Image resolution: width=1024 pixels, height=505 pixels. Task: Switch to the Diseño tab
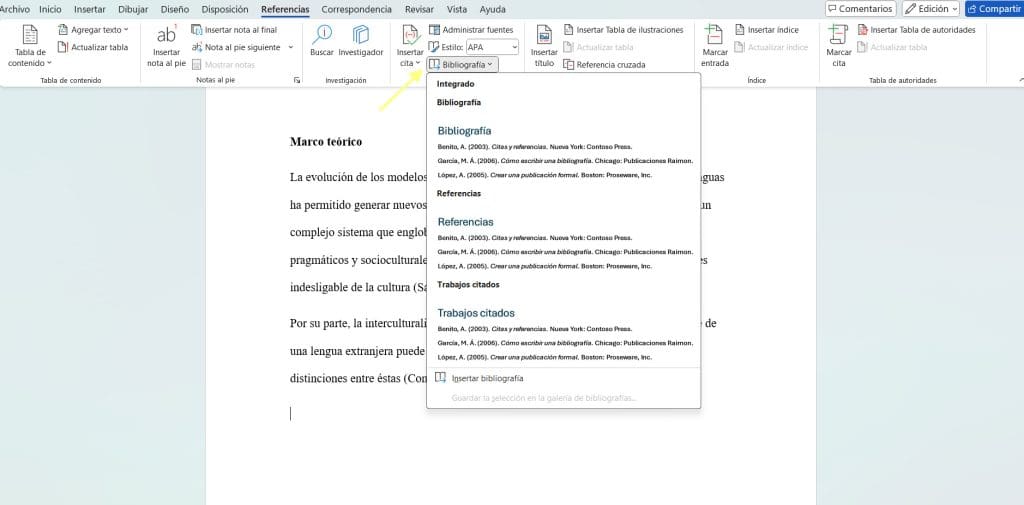[174, 9]
